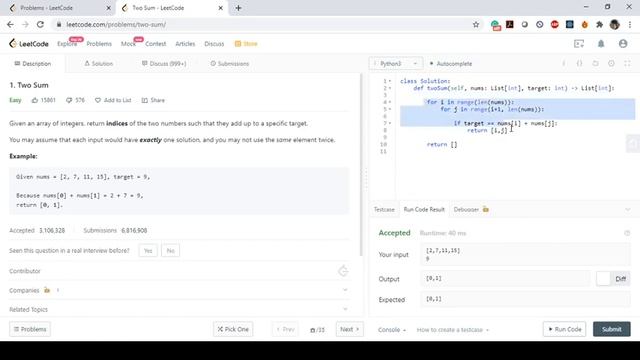Open the Mock nav link
Viewport: 640px width, 360px height.
click(128, 44)
